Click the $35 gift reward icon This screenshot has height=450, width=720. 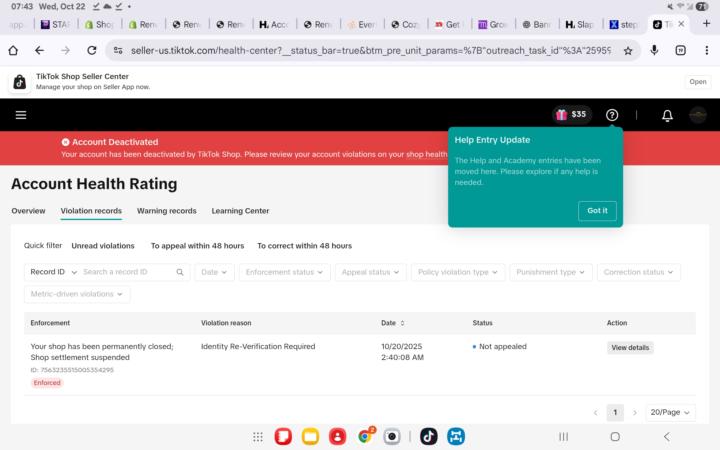(572, 115)
